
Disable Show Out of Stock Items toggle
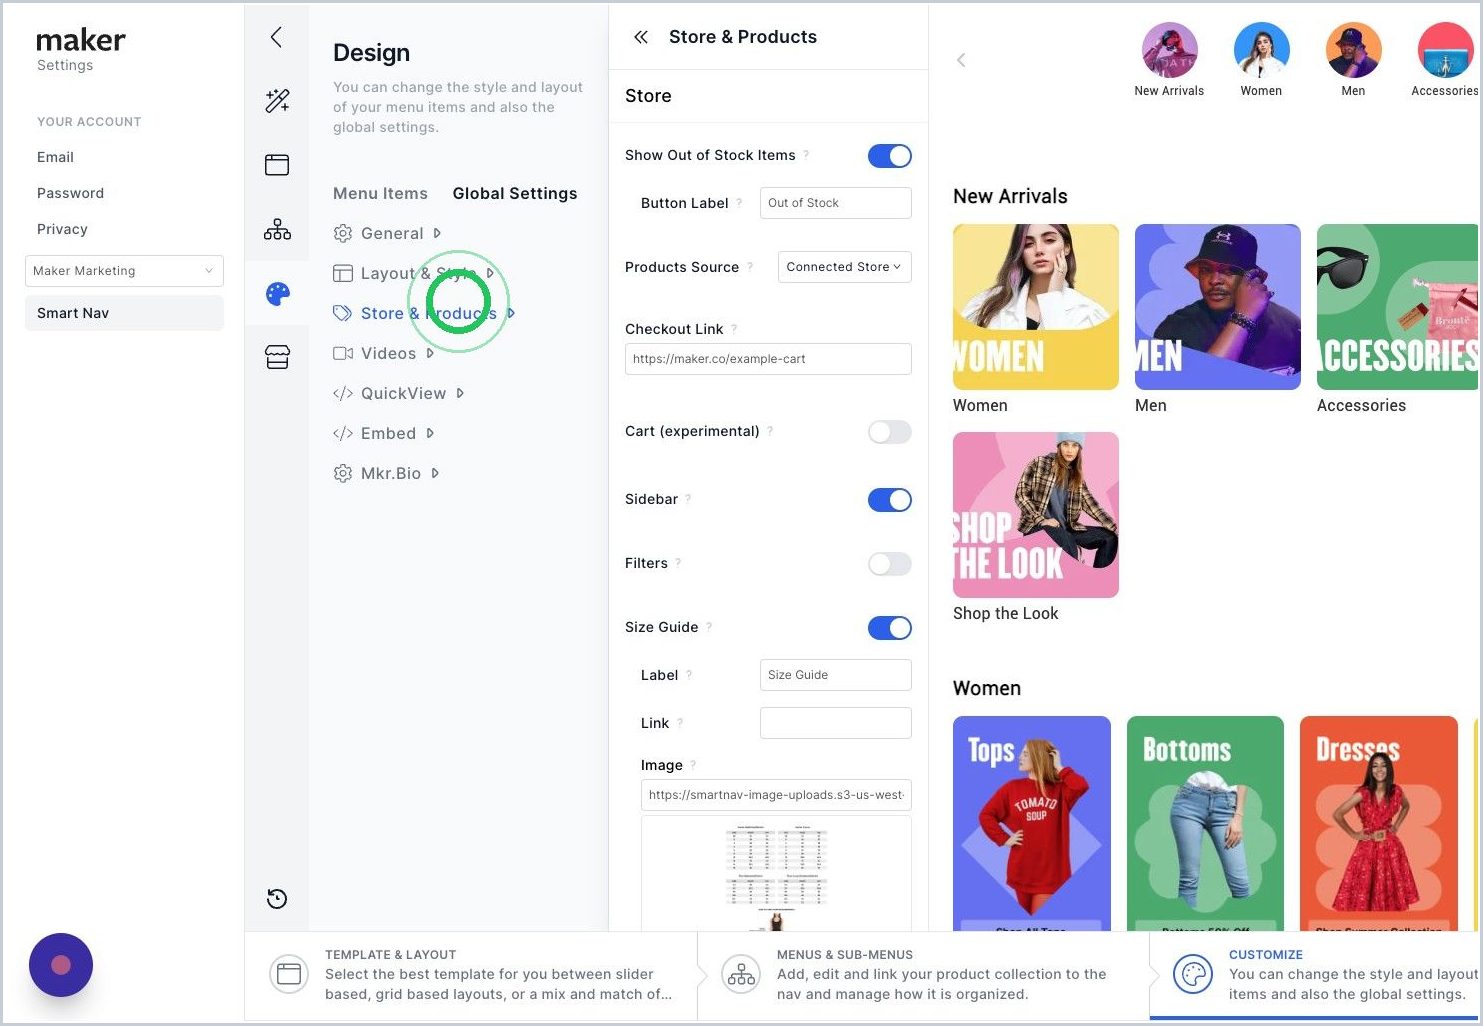(890, 156)
